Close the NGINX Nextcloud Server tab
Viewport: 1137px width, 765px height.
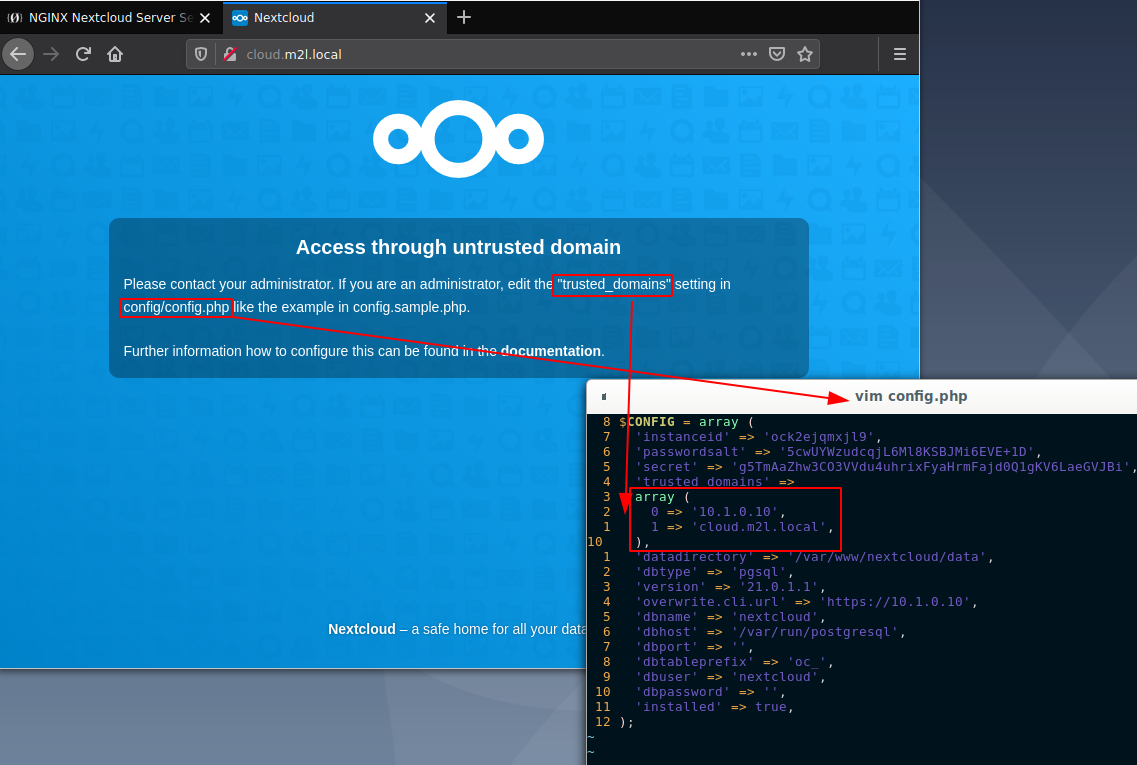click(205, 18)
